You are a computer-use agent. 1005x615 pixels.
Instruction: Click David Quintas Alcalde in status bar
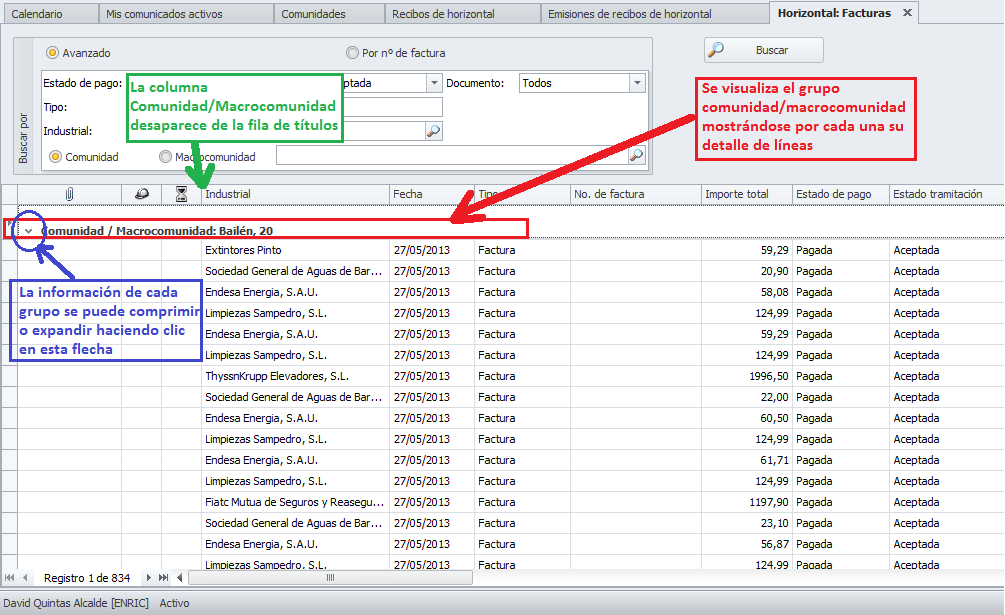76,603
